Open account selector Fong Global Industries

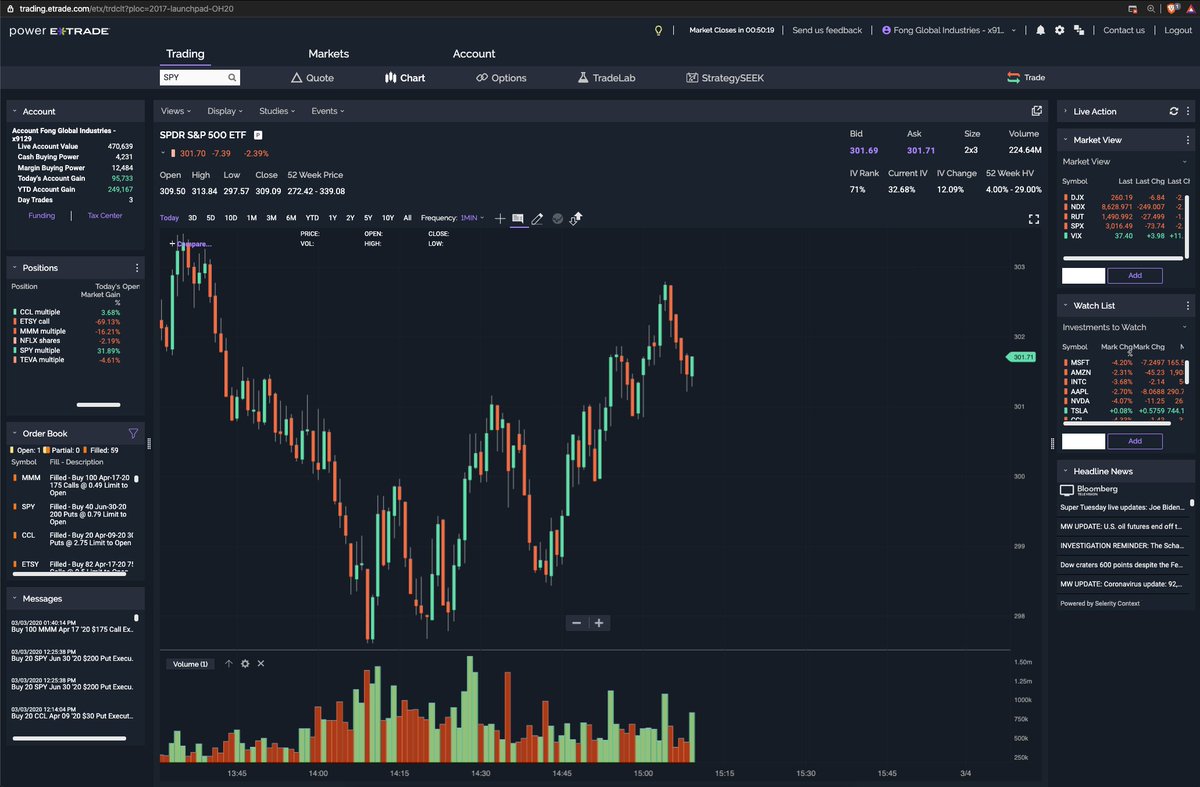click(x=950, y=30)
